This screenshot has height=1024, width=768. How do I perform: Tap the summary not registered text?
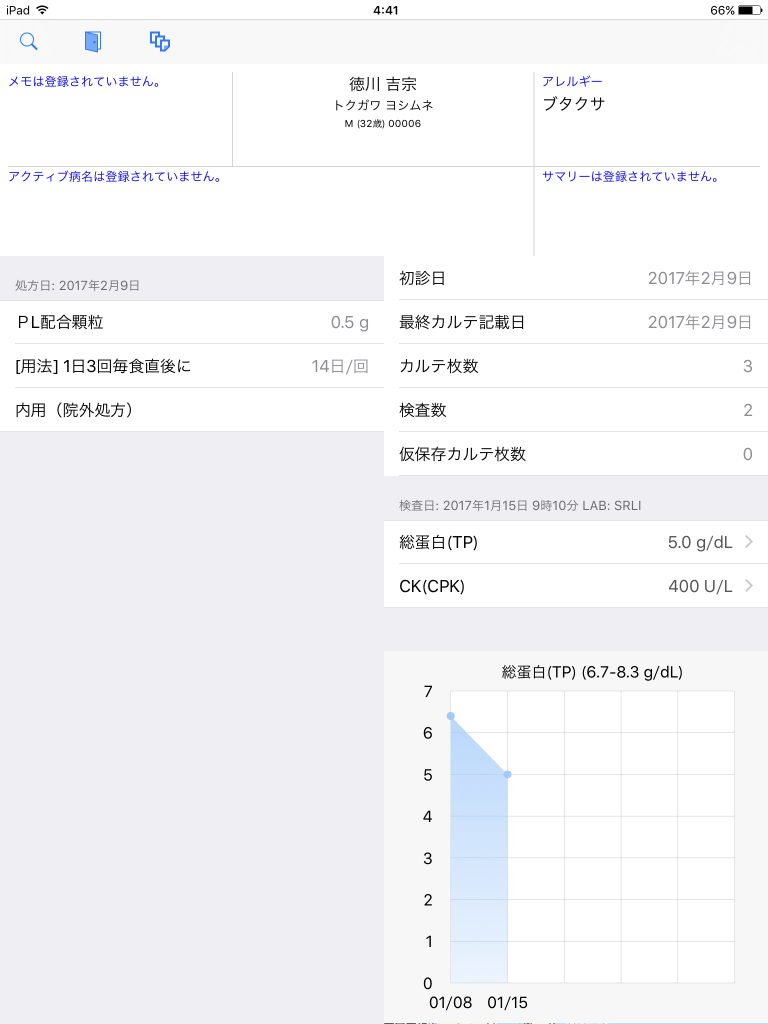coord(631,176)
